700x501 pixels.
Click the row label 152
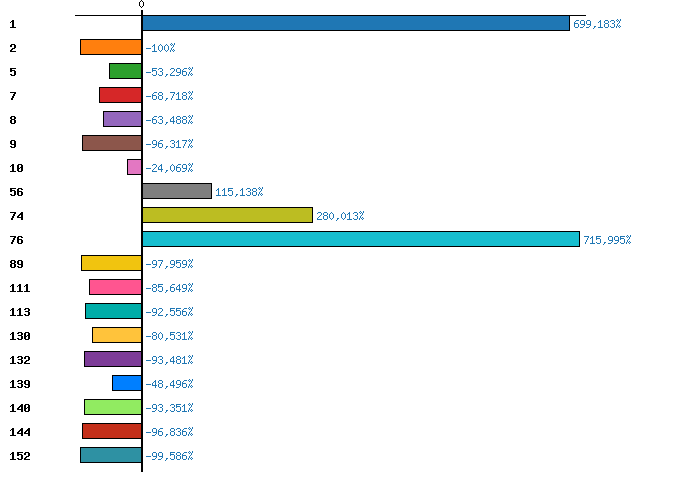pyautogui.click(x=20, y=456)
